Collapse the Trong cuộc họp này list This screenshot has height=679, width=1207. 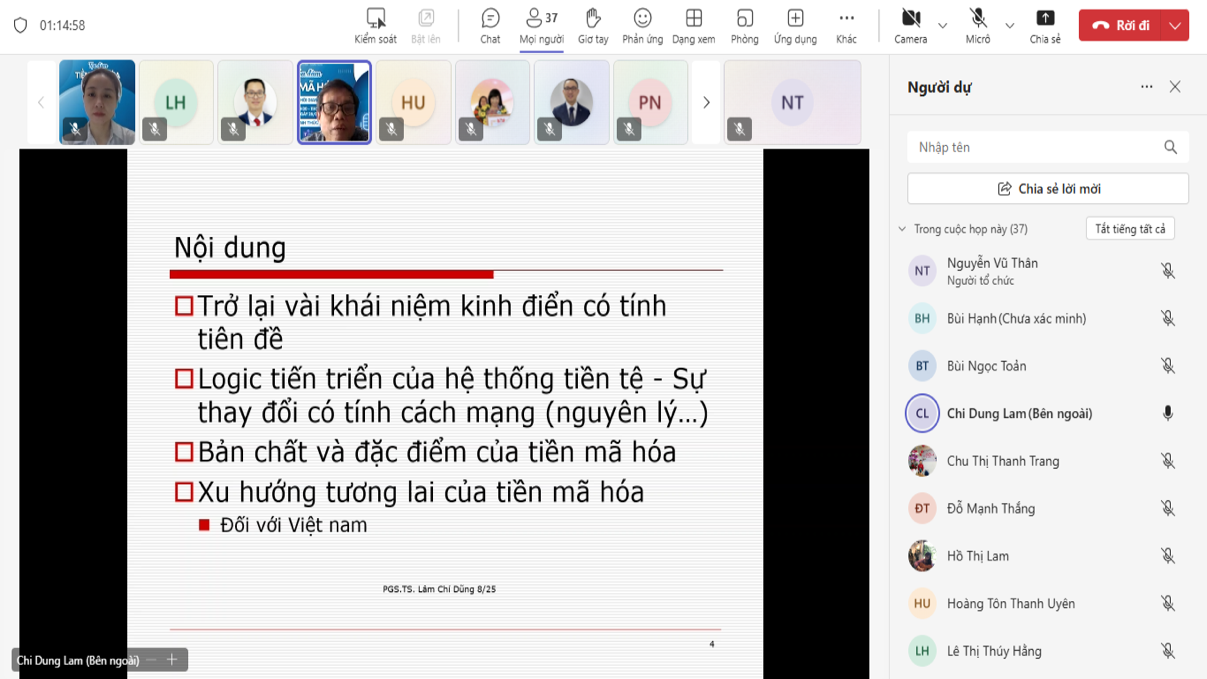(x=902, y=229)
